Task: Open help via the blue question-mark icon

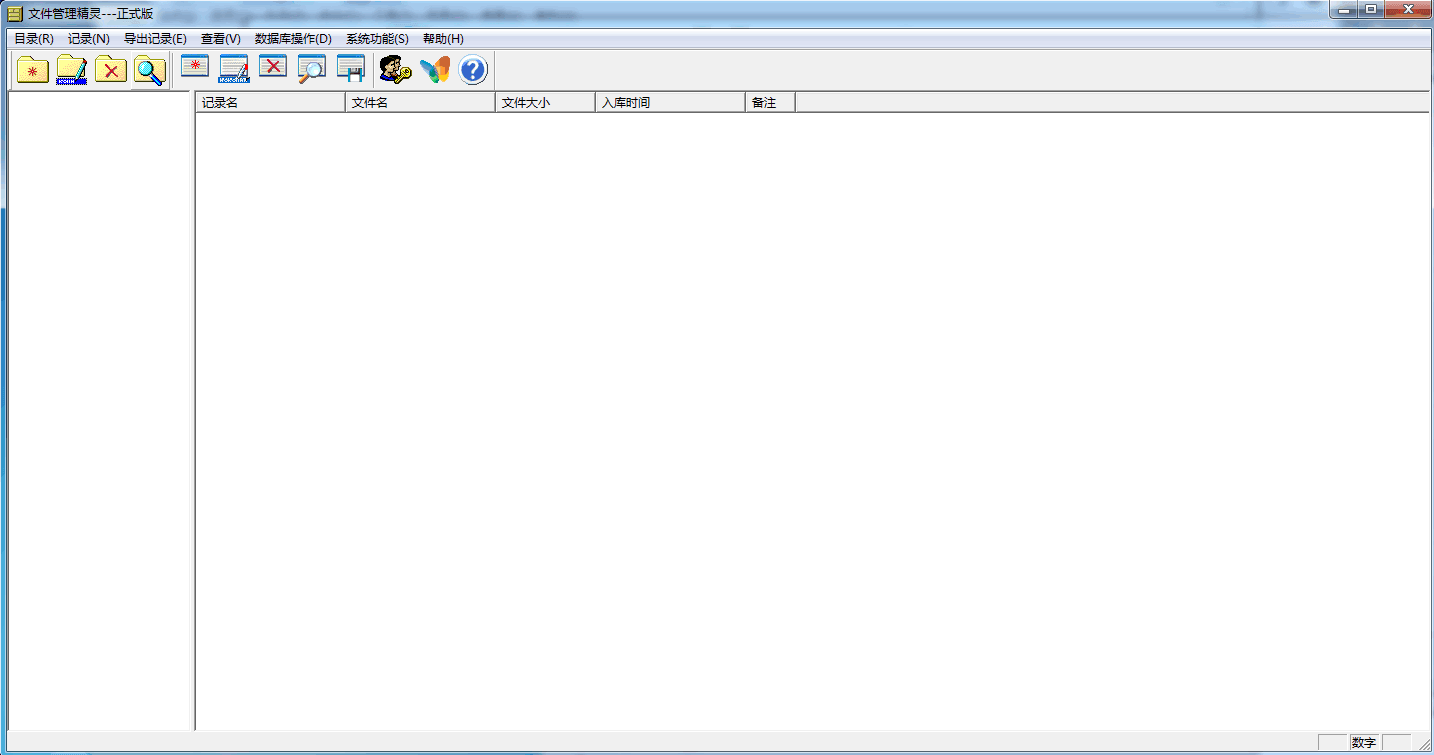Action: (473, 70)
